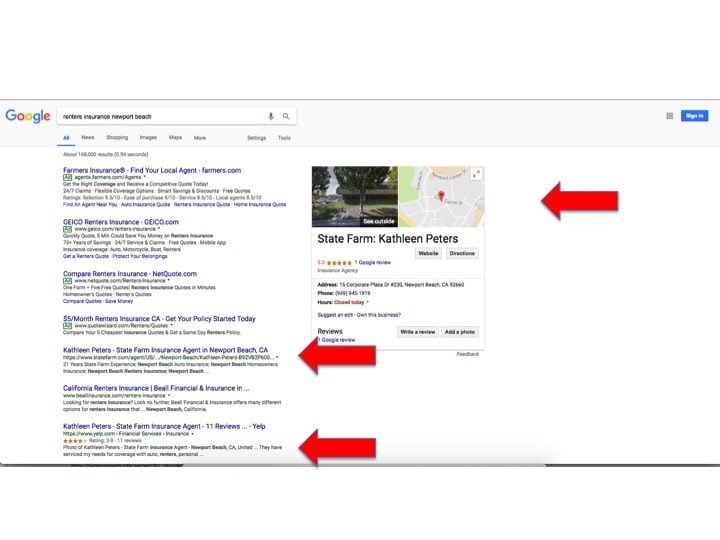
Task: Open the $5/Month Renters Insurance CA ad
Action: coord(159,319)
